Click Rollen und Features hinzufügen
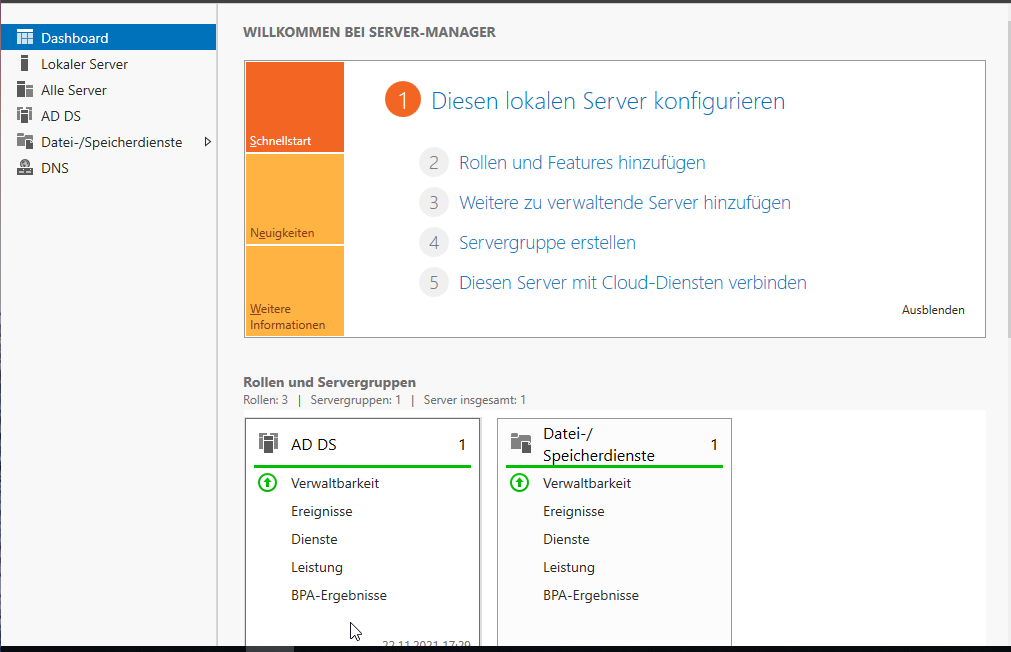The width and height of the screenshot is (1011, 652). [x=582, y=162]
